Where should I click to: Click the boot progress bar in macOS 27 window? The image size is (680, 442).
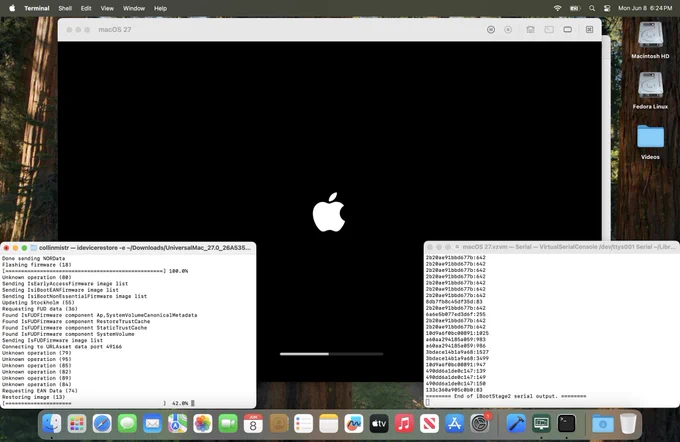[331, 354]
